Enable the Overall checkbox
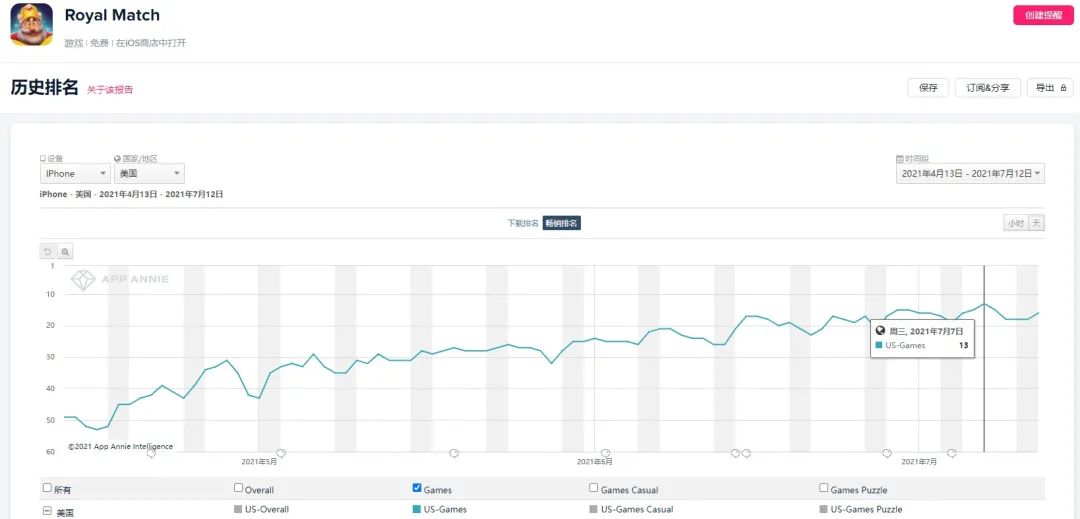Image resolution: width=1080 pixels, height=519 pixels. coord(238,488)
